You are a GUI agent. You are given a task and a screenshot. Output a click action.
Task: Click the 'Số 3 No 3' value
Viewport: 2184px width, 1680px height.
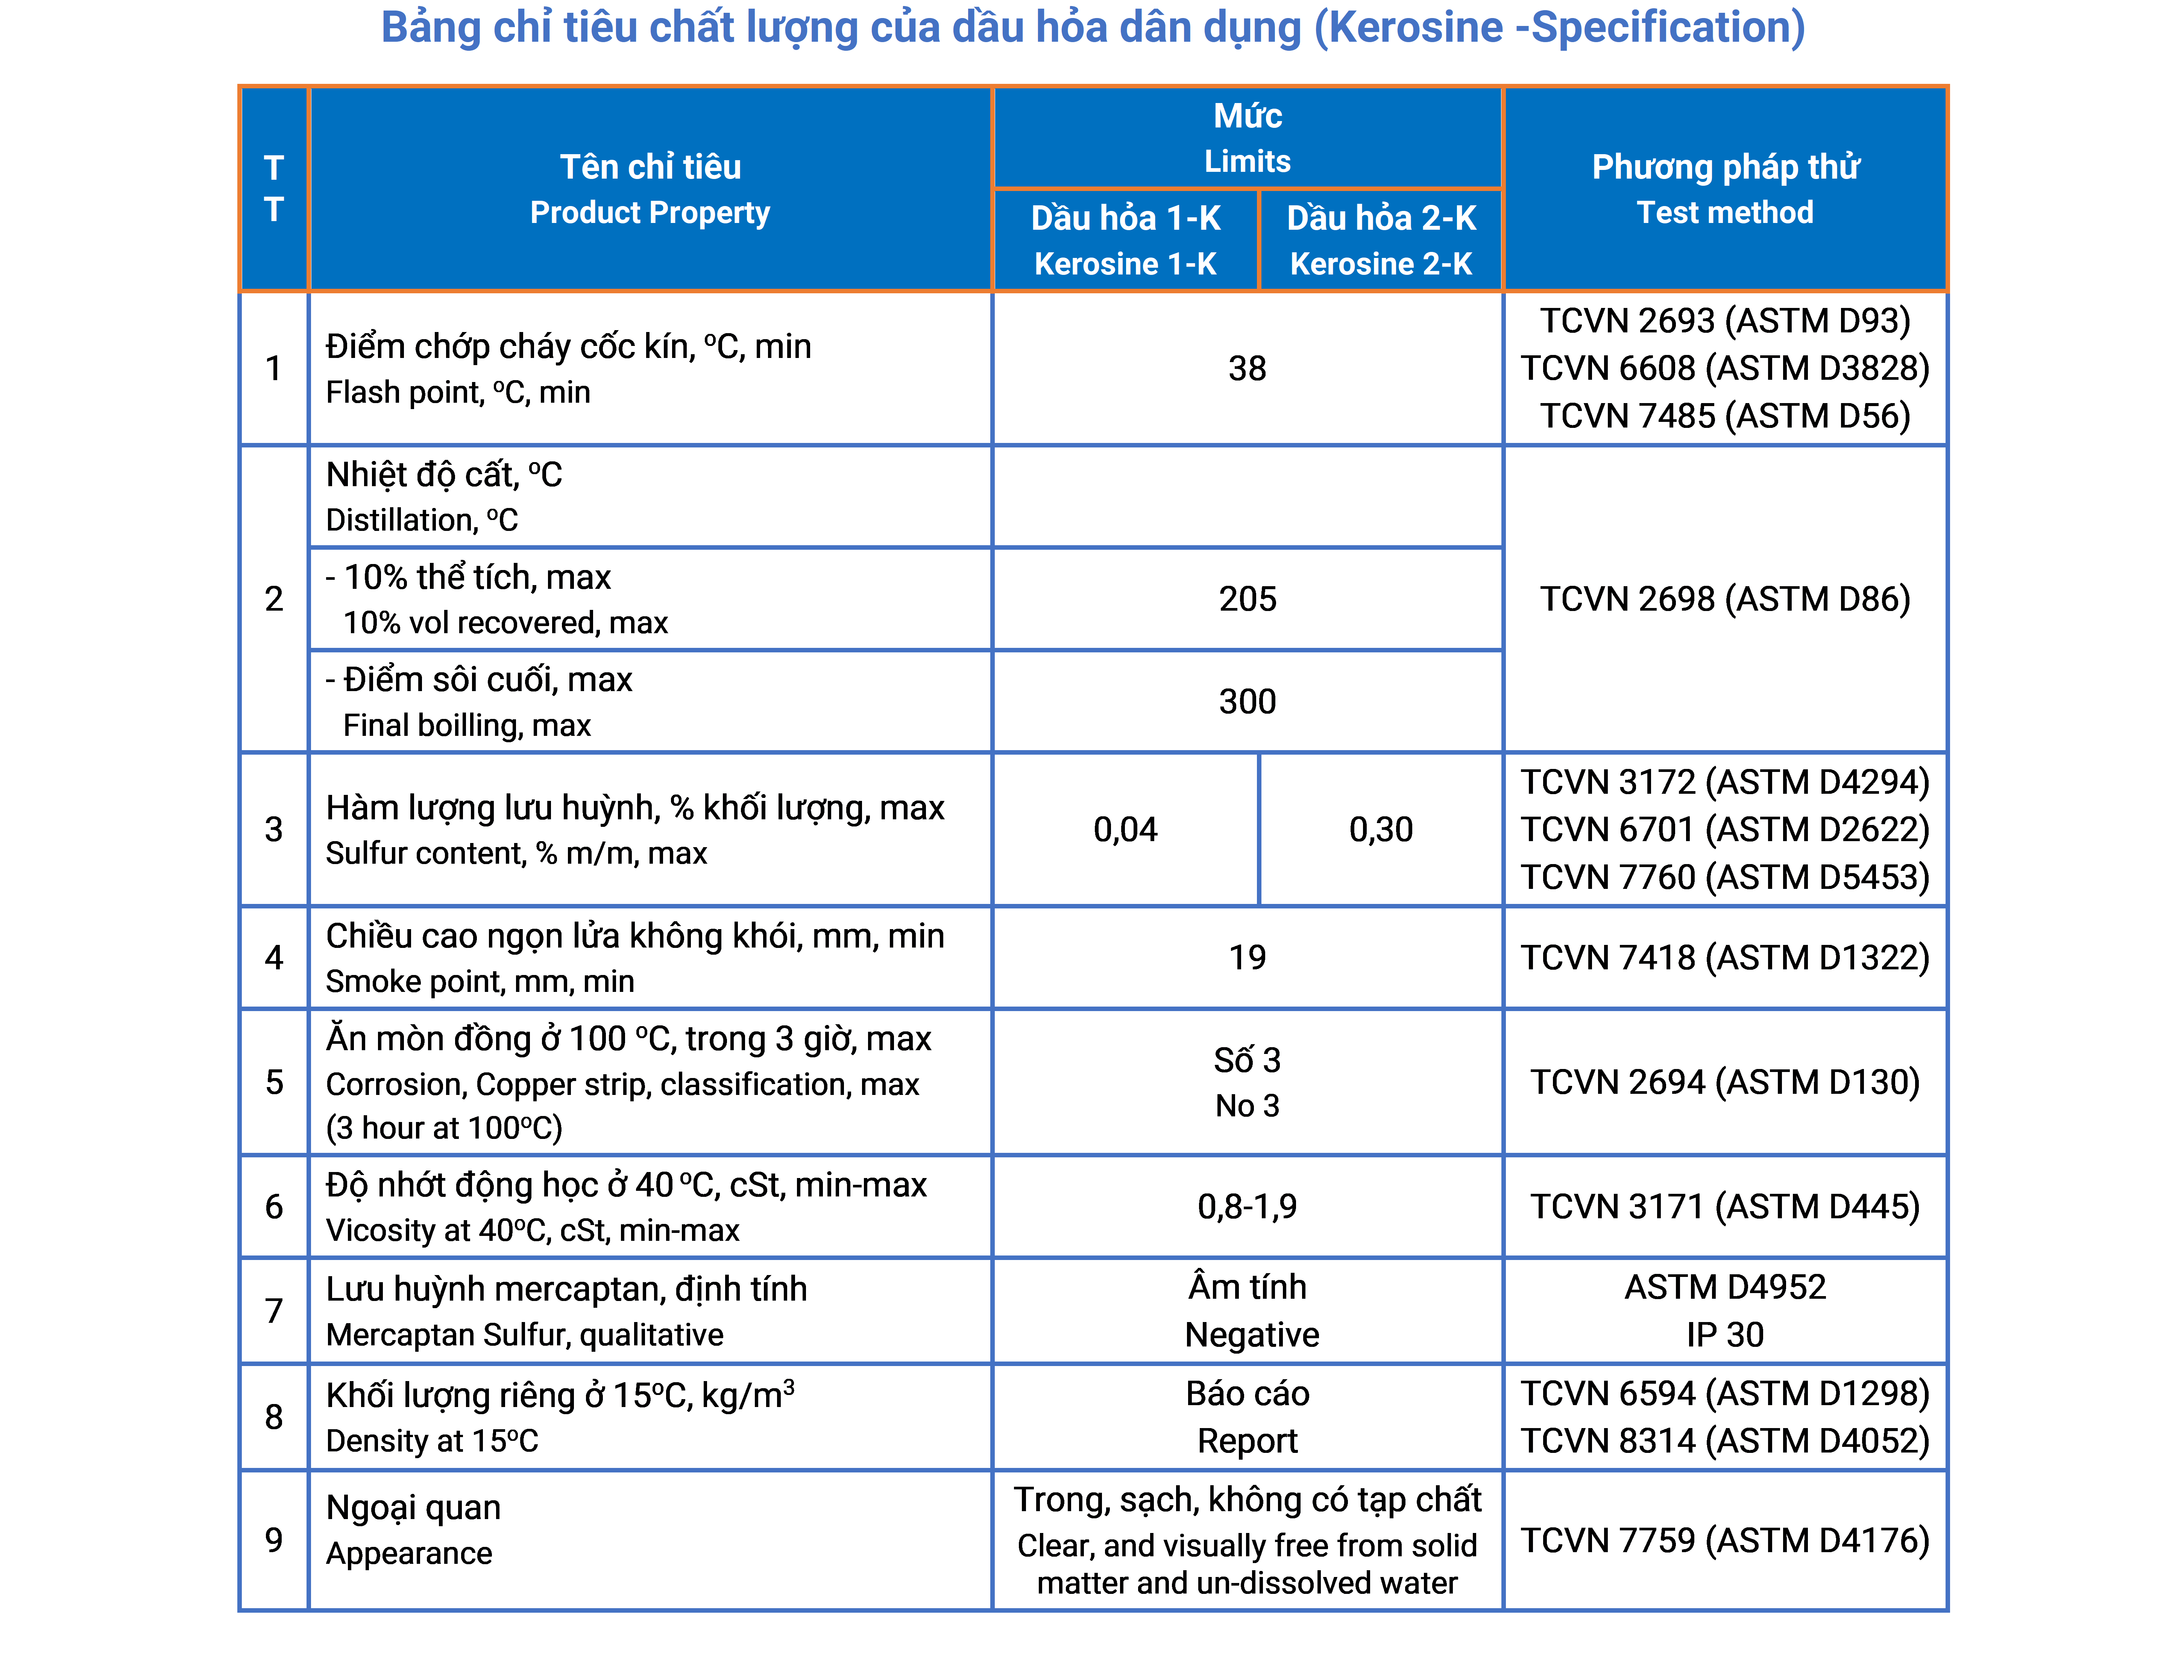[1247, 1083]
